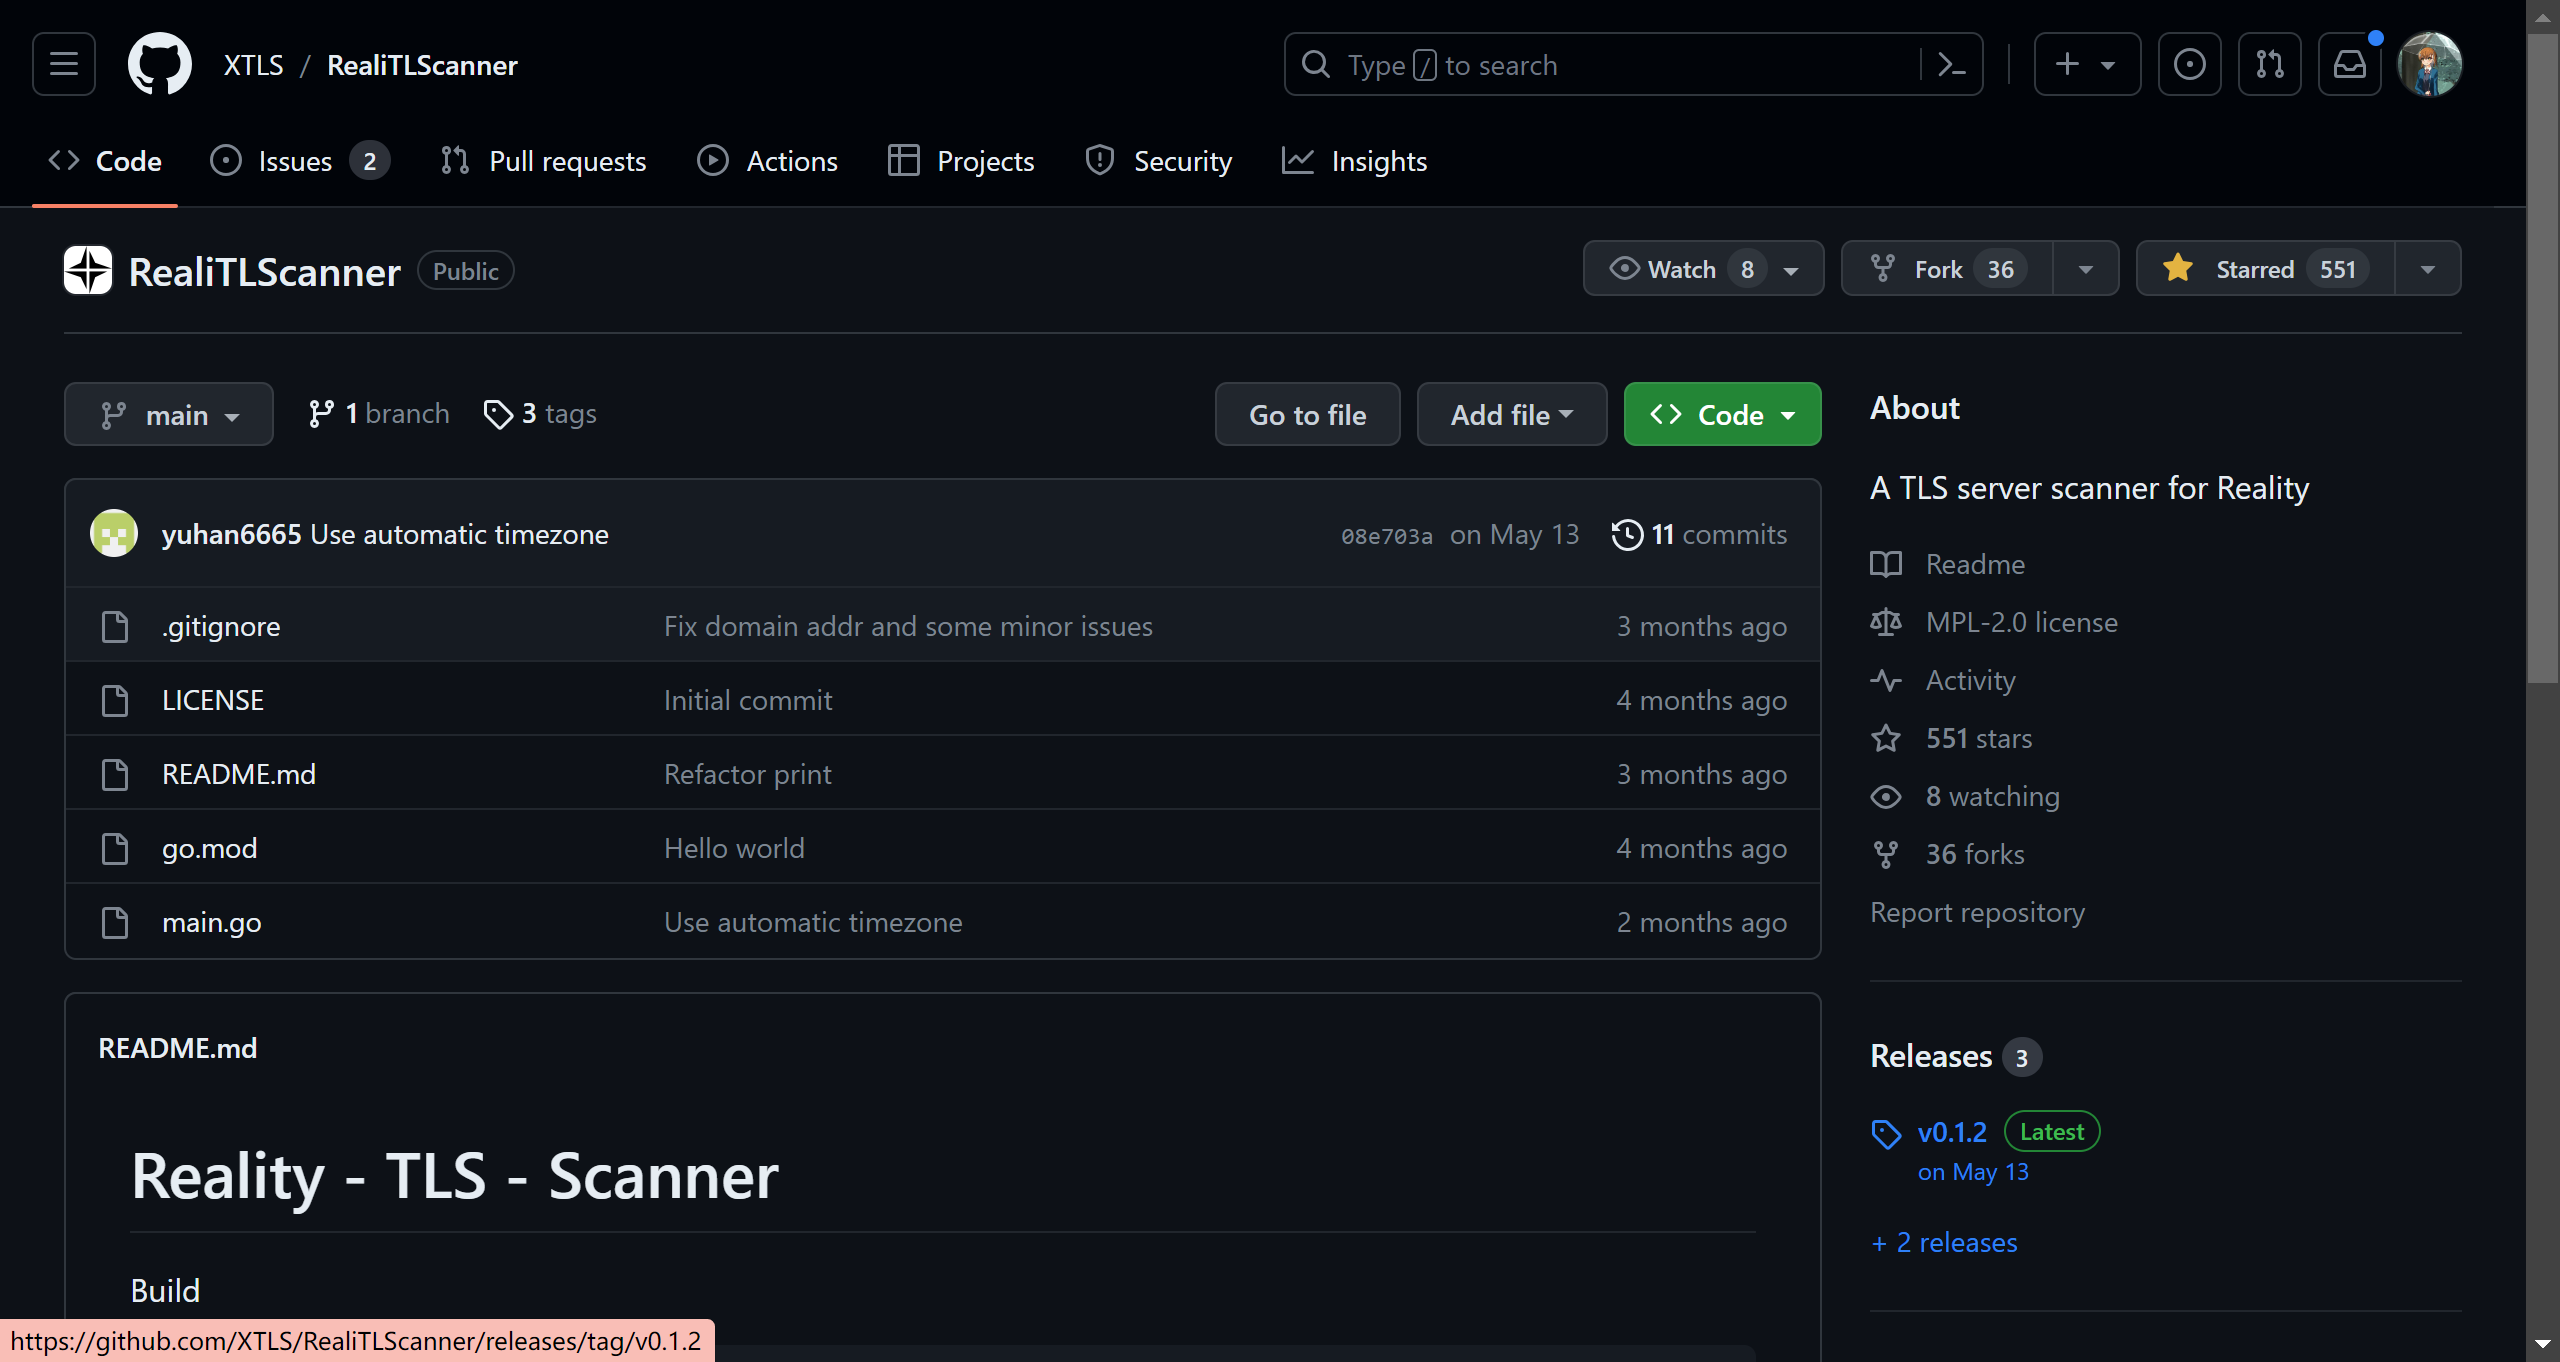
Task: Click the scale icon beside MPL-2.0 license
Action: coord(1886,623)
